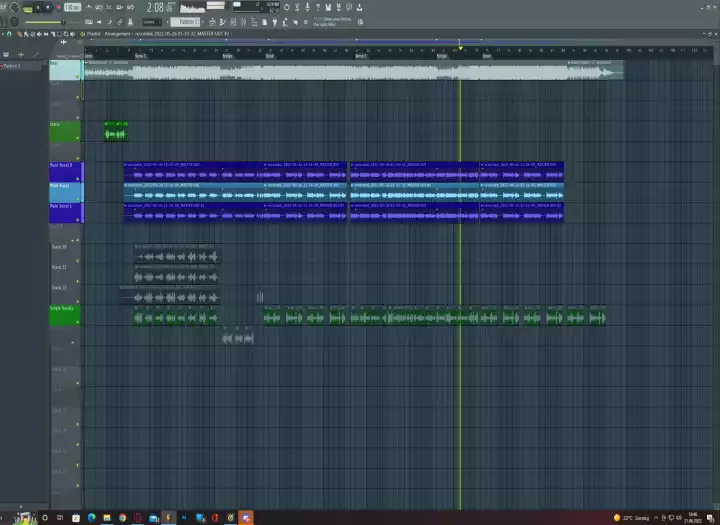Click the tempo display field
This screenshot has width=720, height=525.
(73, 8)
